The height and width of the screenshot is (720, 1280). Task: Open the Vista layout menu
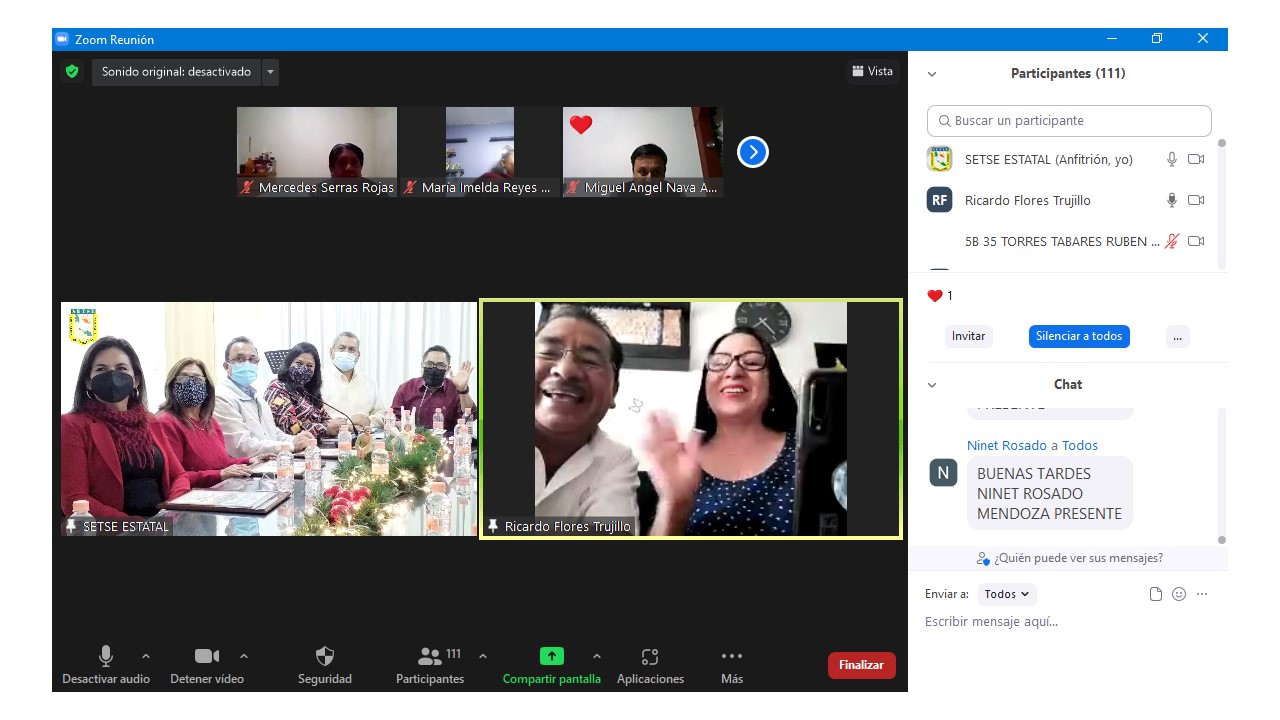coord(872,71)
